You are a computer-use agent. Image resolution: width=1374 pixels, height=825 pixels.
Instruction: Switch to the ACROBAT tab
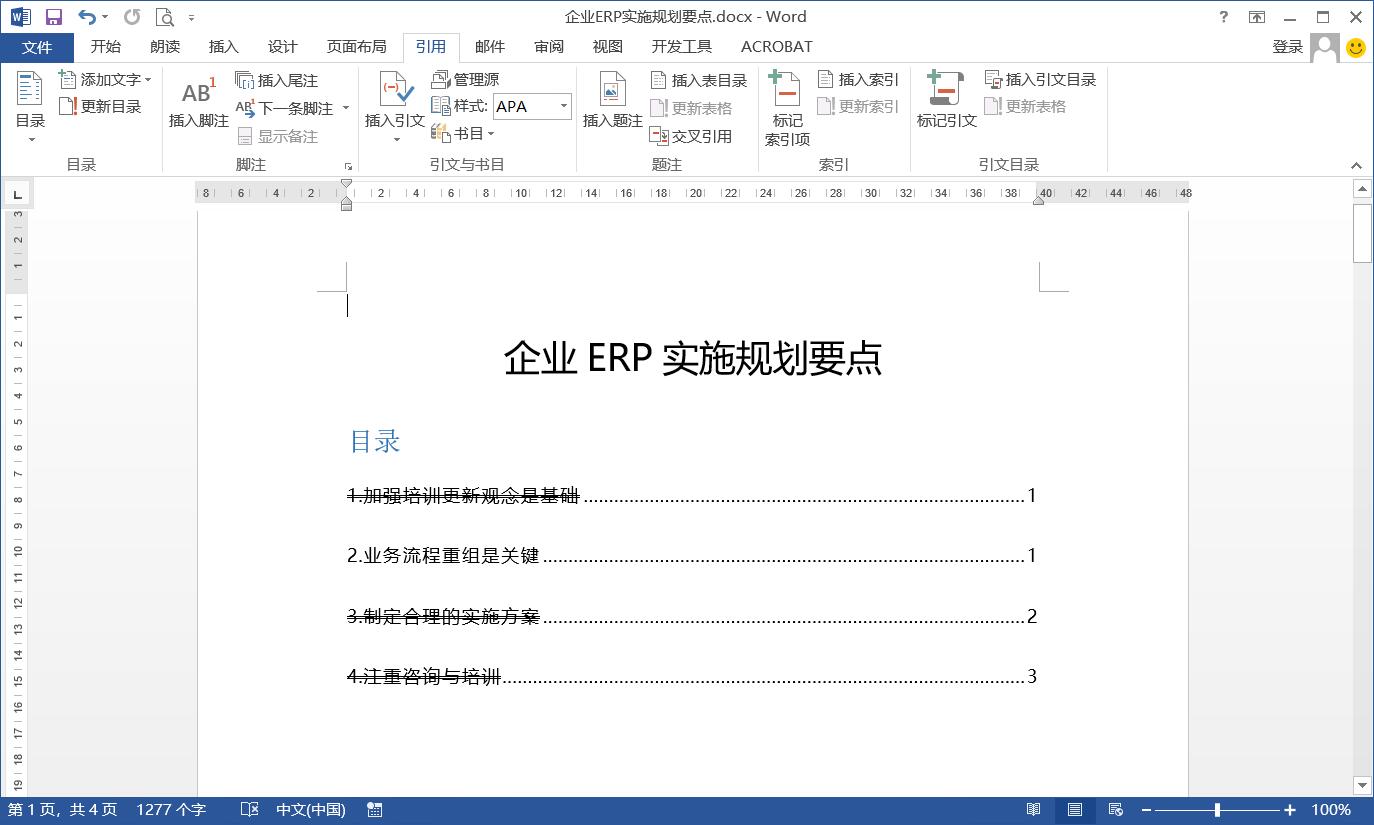777,47
